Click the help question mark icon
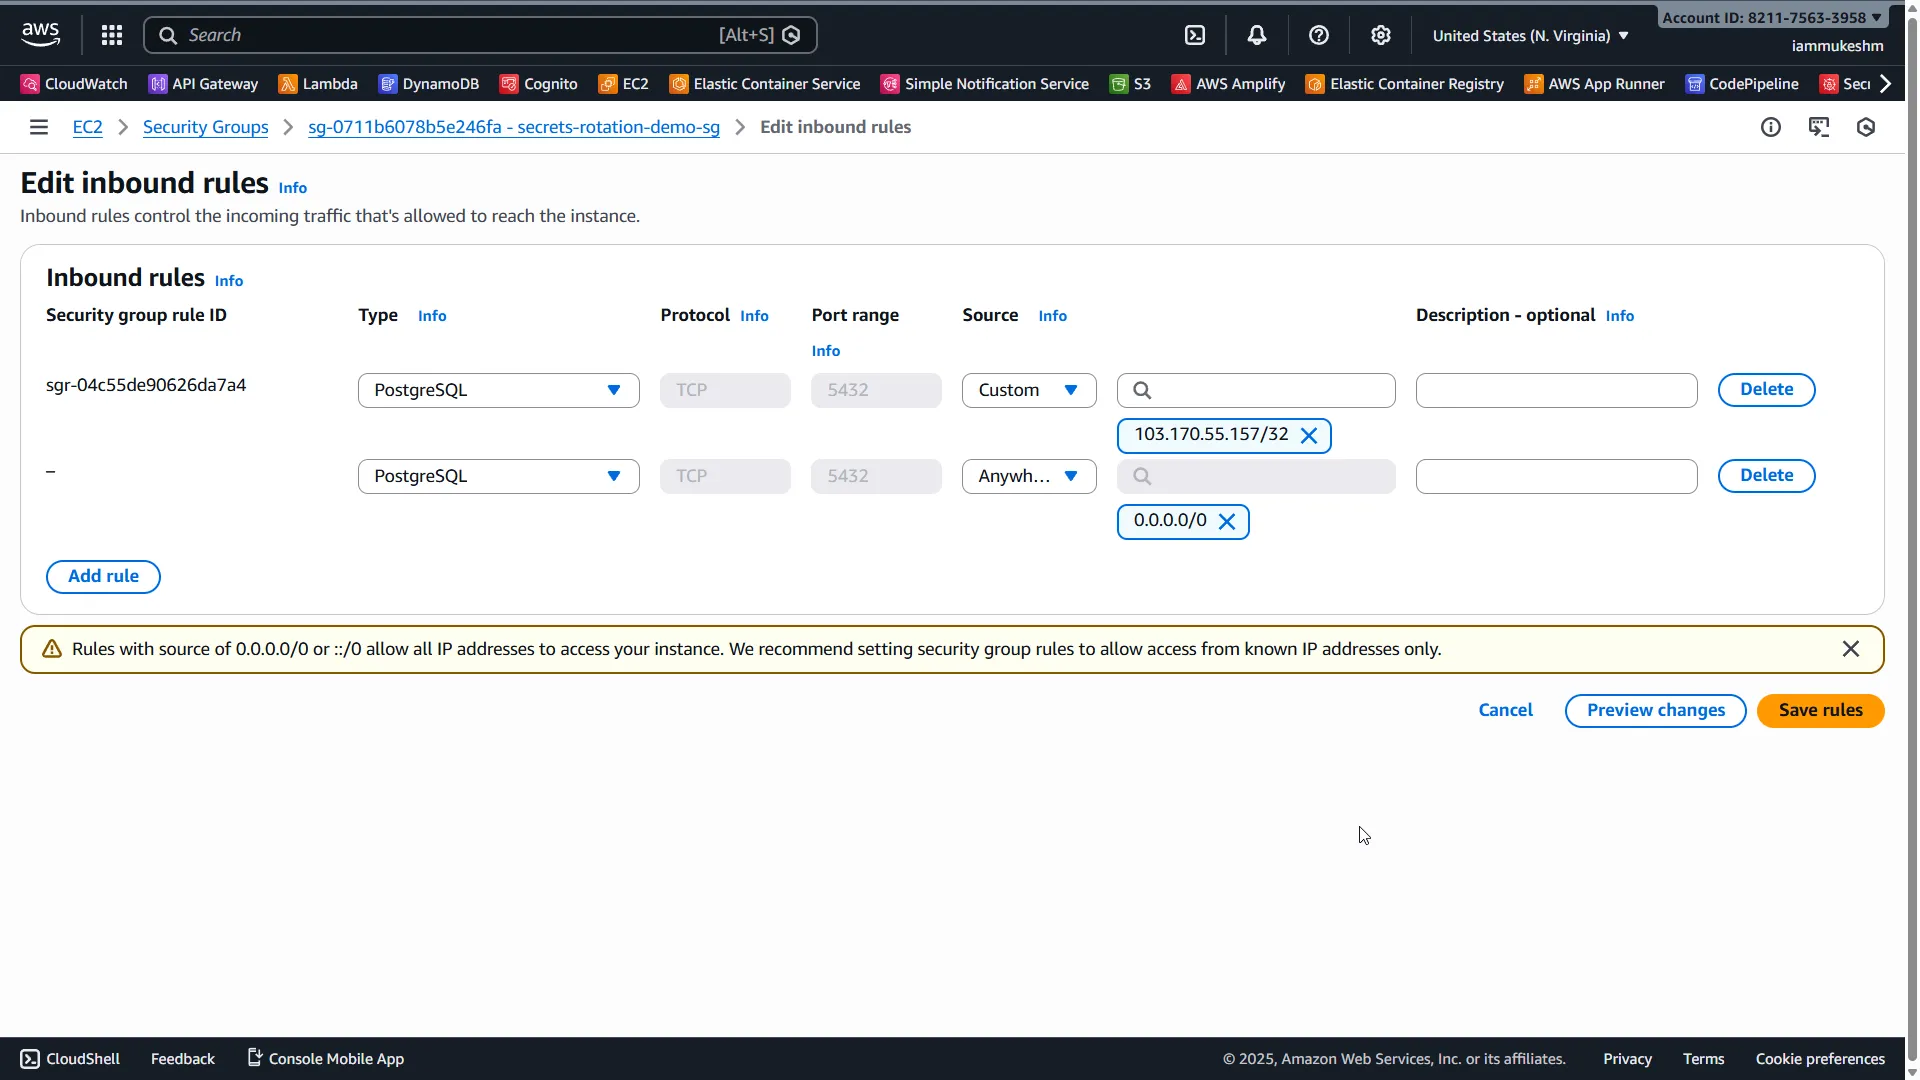Image resolution: width=1920 pixels, height=1080 pixels. (x=1319, y=34)
